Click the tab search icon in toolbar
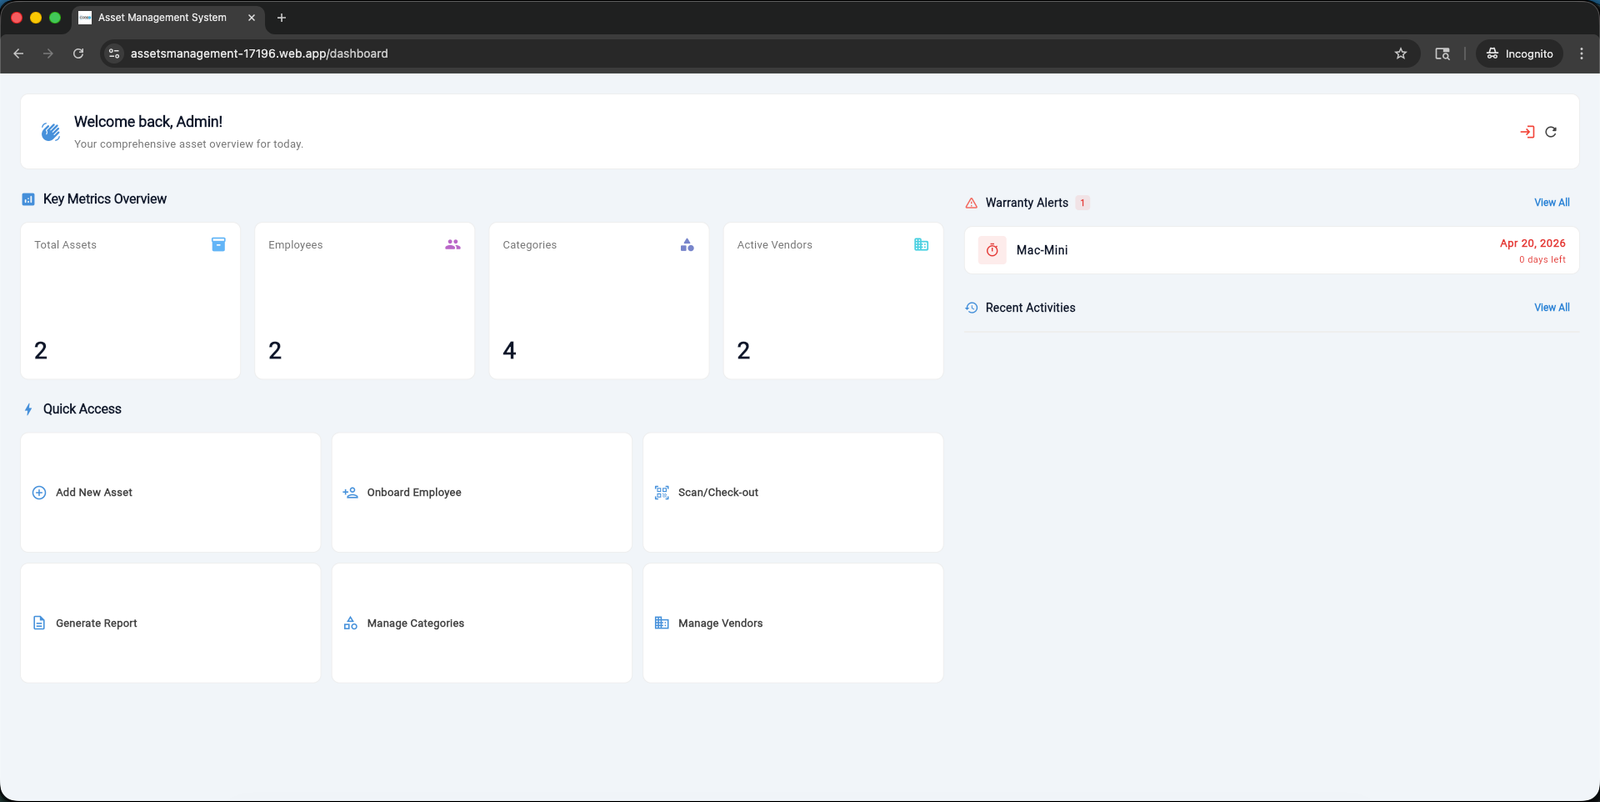Image resolution: width=1600 pixels, height=802 pixels. coord(1442,54)
